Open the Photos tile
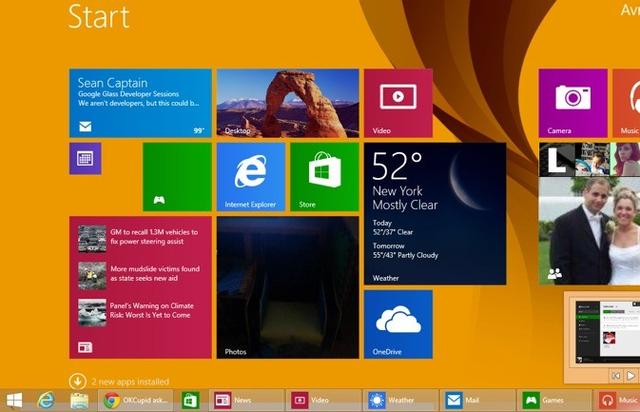 (287, 288)
